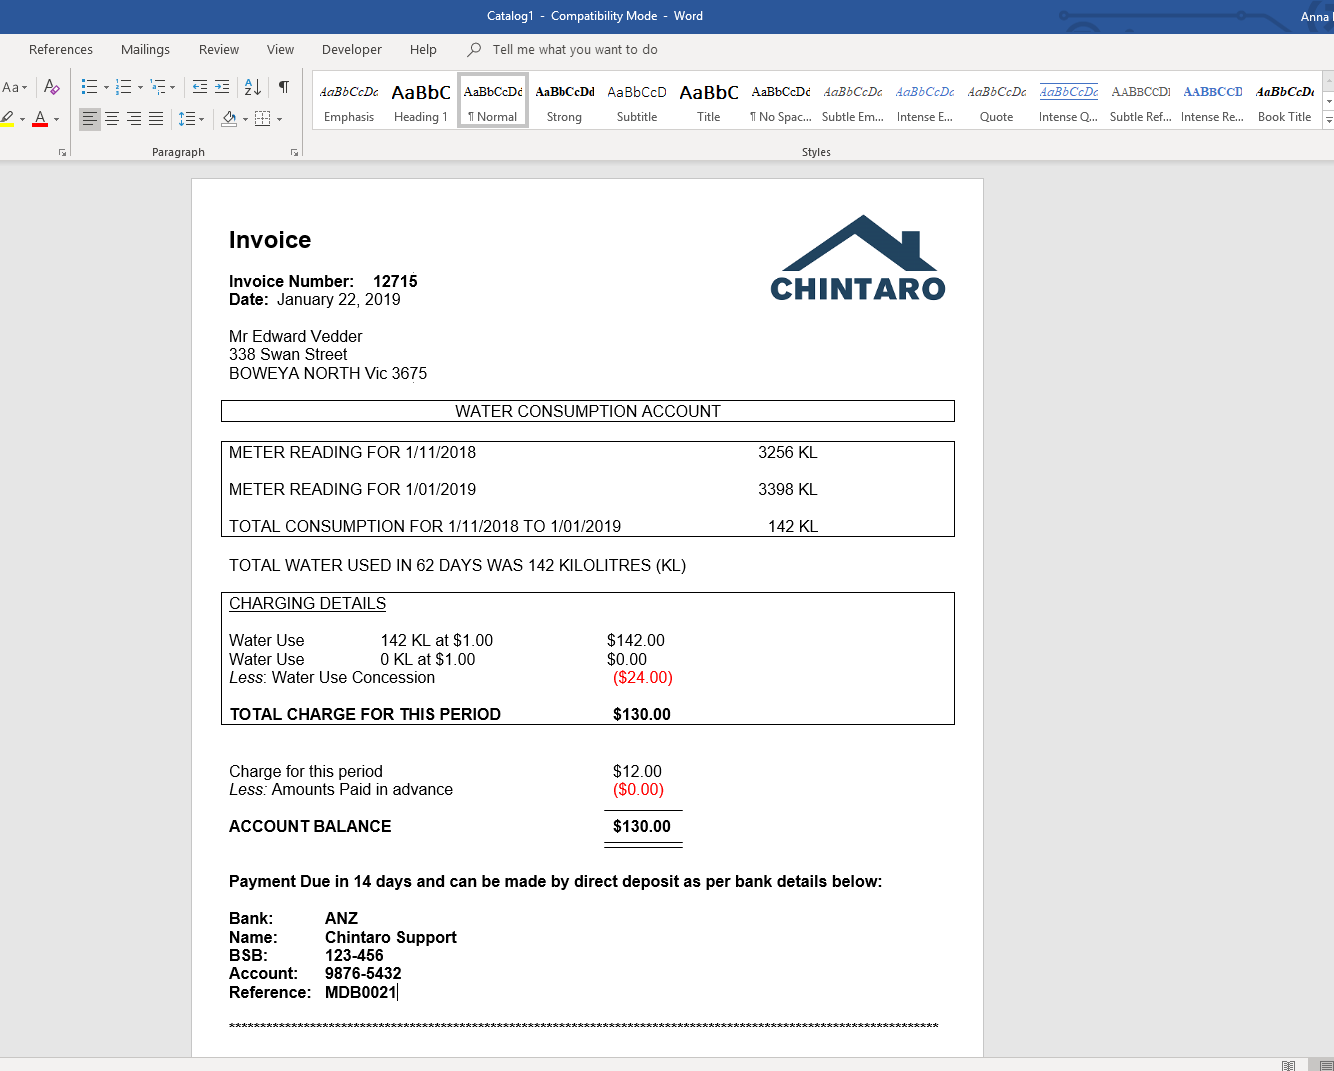The image size is (1334, 1071).
Task: Click invoice number 12715
Action: [x=395, y=281]
